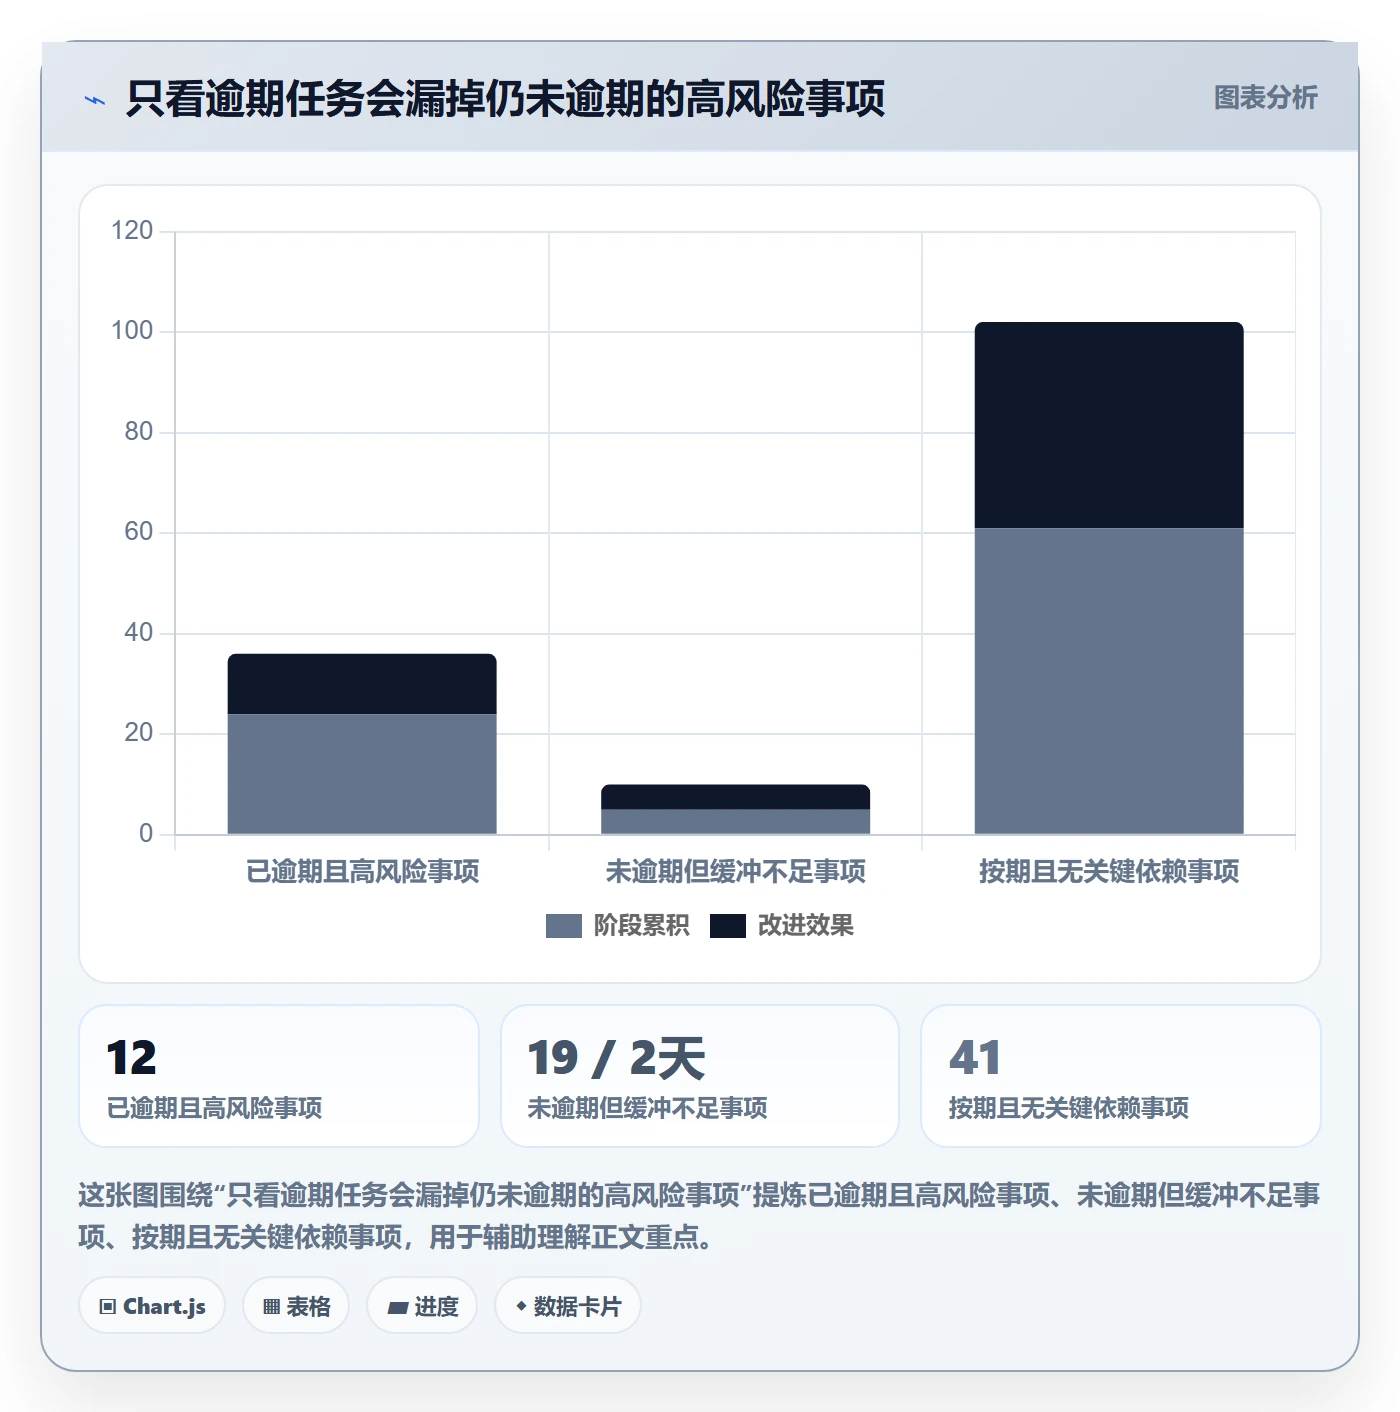Click the dark segment of 已逾期且高风险事项 bar
The width and height of the screenshot is (1400, 1412).
(362, 684)
